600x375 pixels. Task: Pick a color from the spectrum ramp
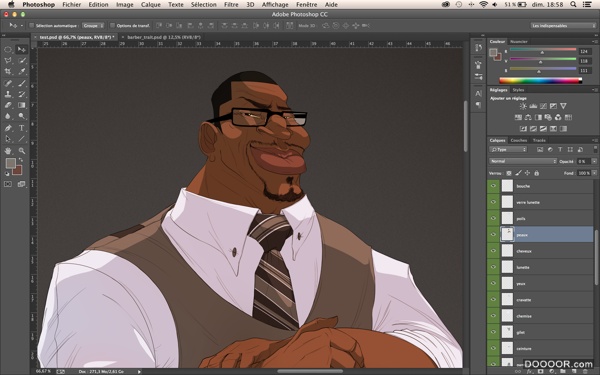[x=541, y=81]
